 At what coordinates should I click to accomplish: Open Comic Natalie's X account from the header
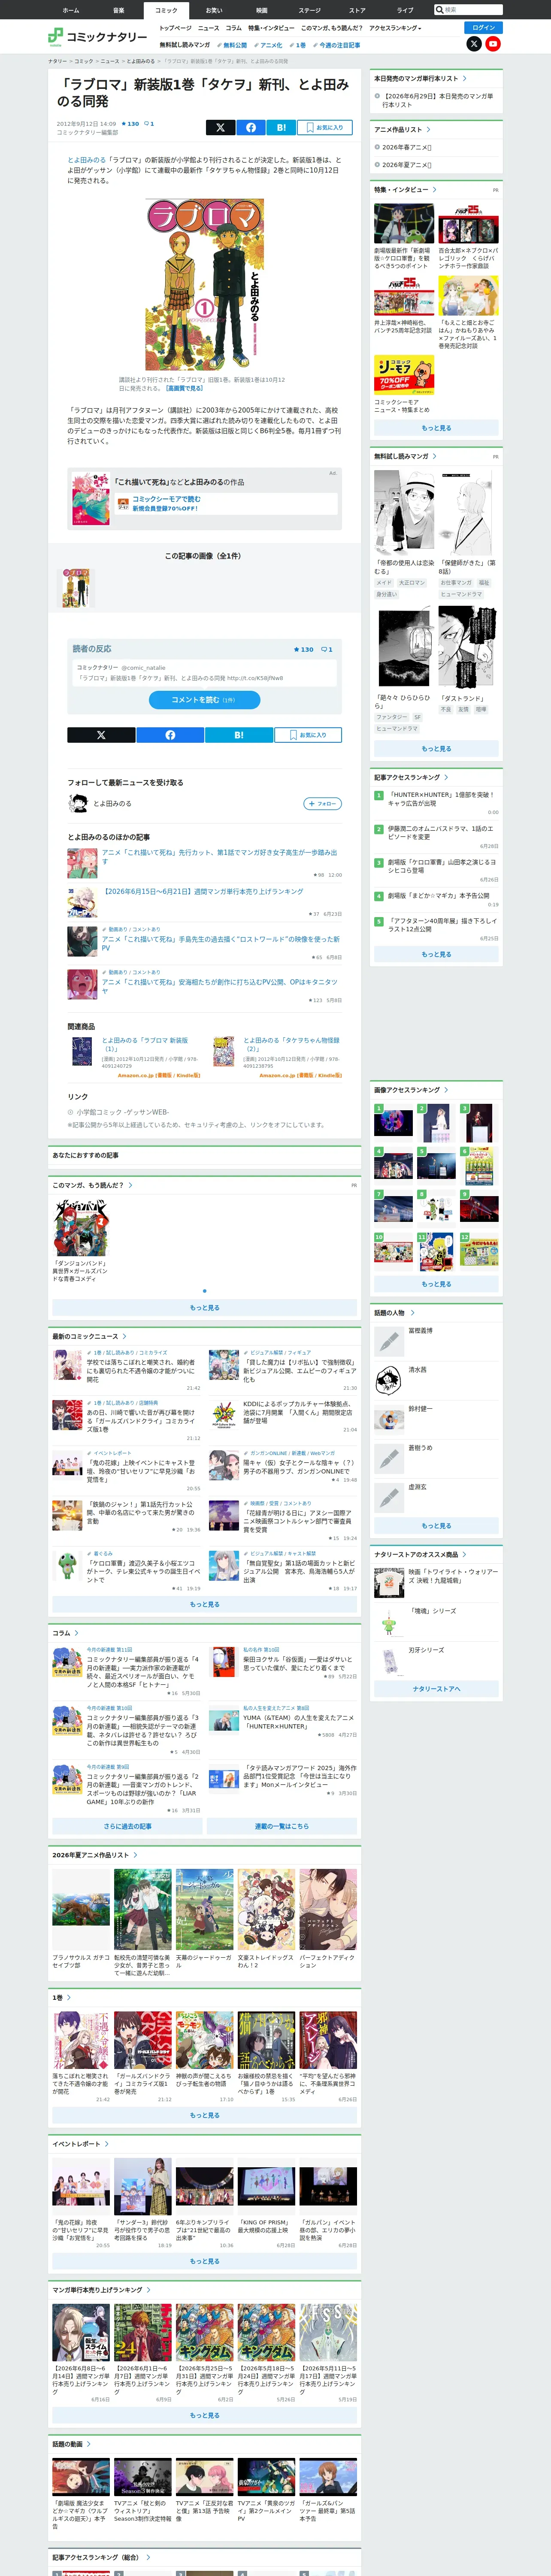[x=474, y=44]
